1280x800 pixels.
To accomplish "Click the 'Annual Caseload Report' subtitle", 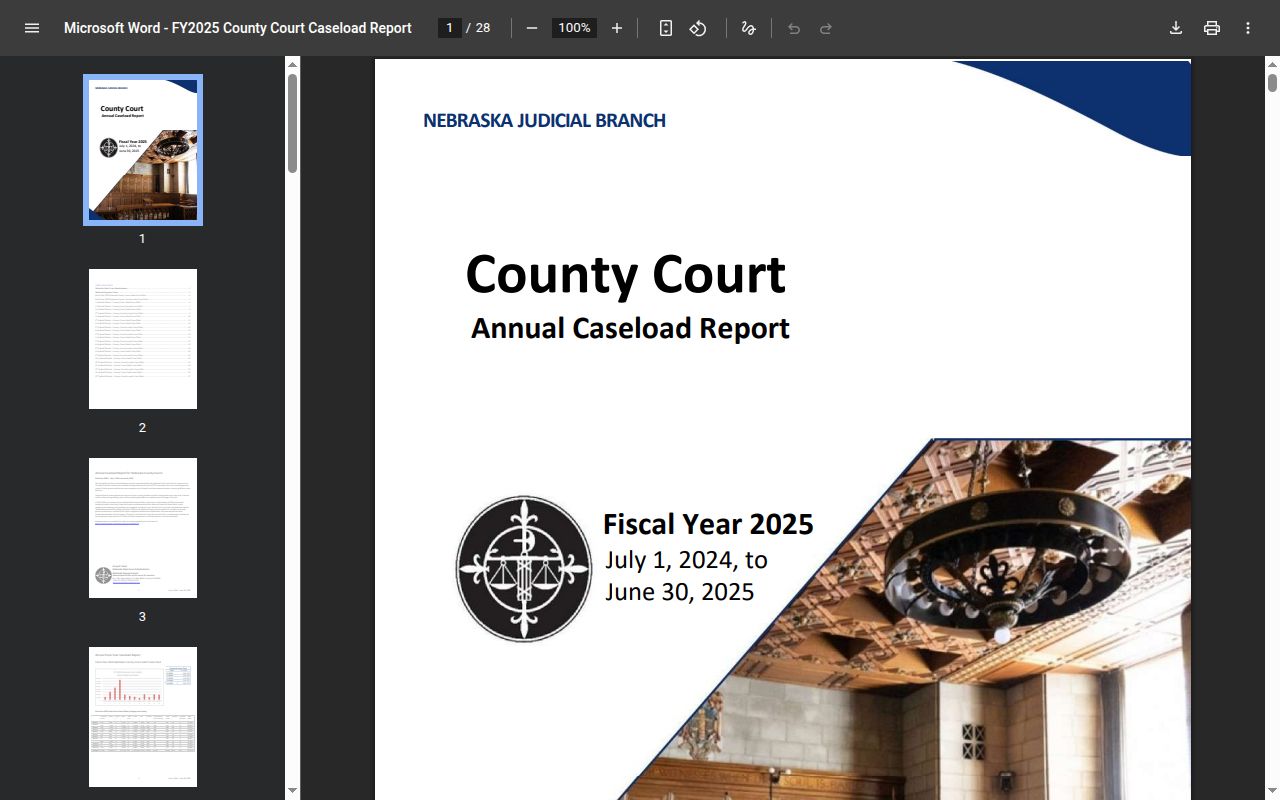I will 630,328.
